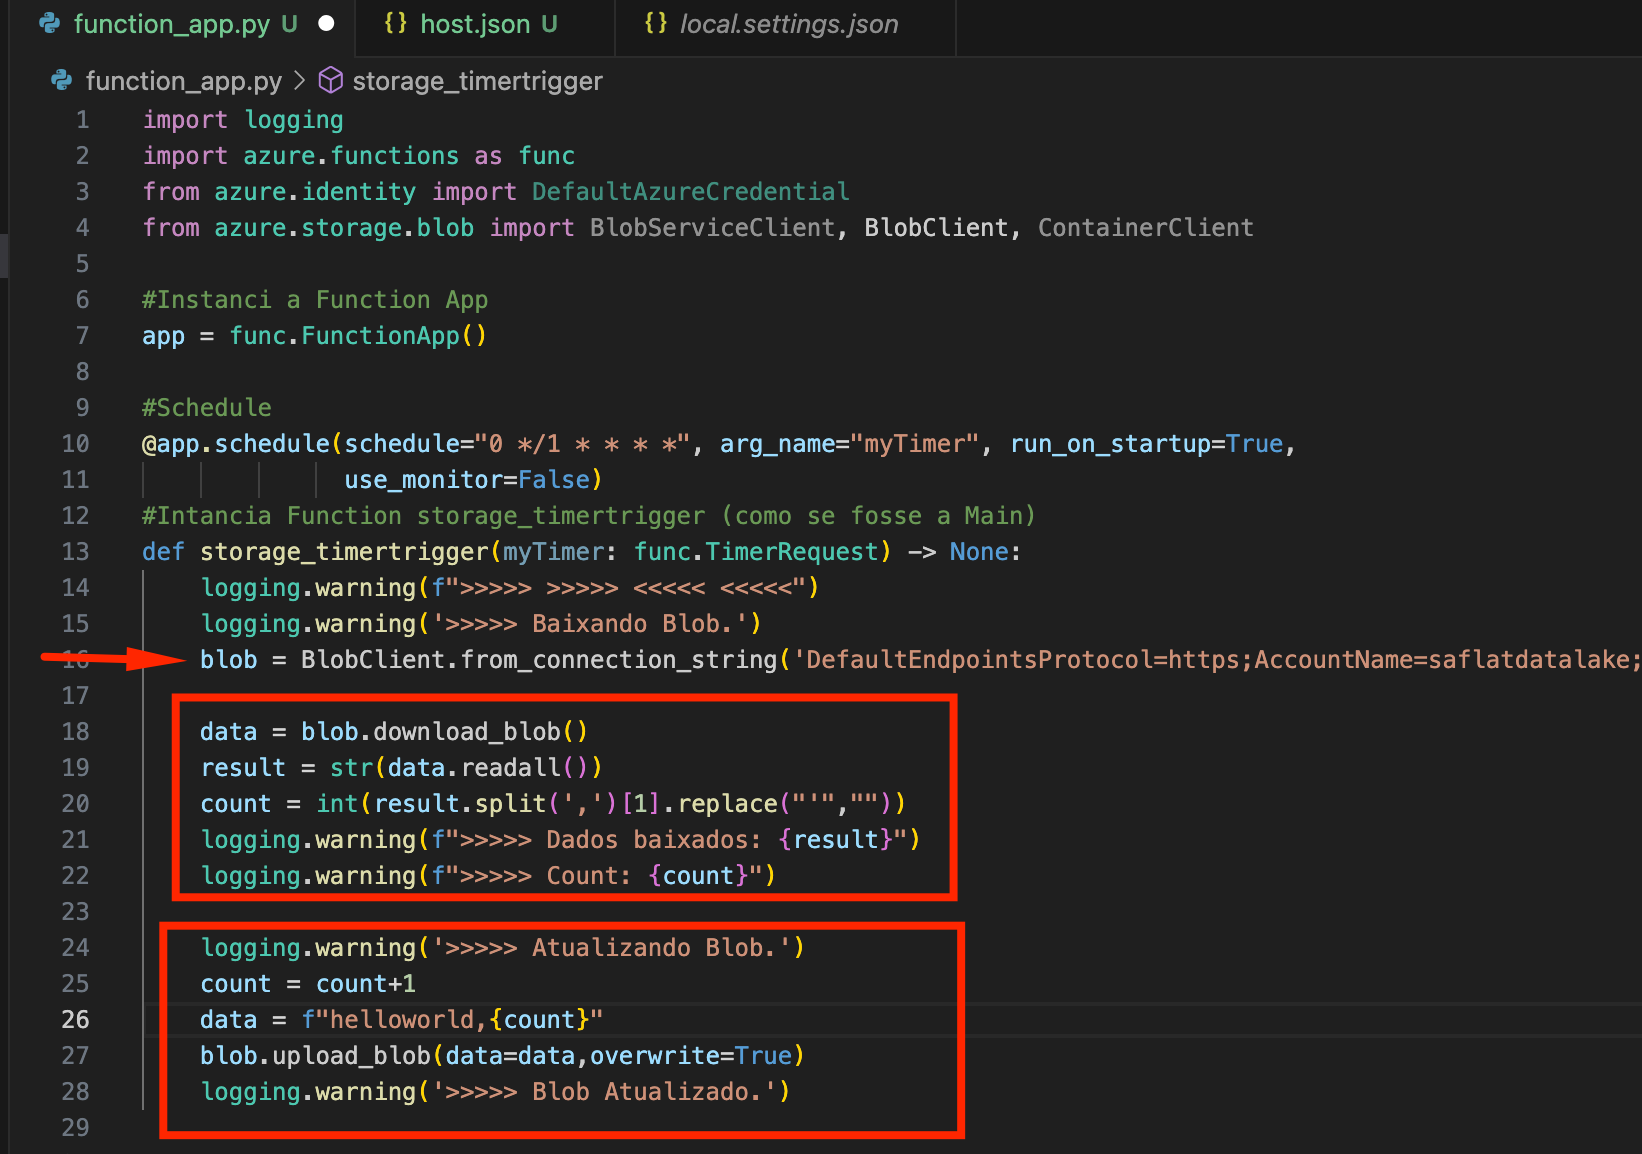Click 'helloworld,{count}' string on line 26
Viewport: 1642px width, 1154px height.
(x=460, y=1020)
